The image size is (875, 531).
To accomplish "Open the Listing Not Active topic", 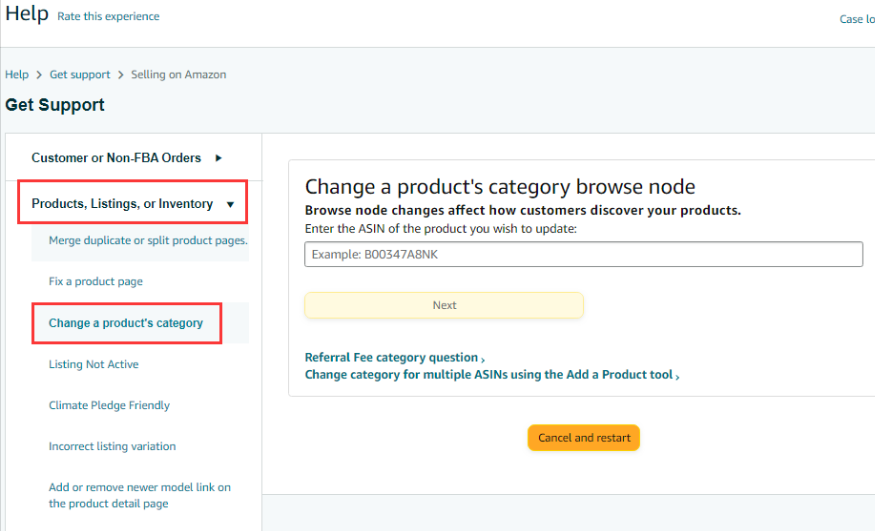I will [x=94, y=365].
